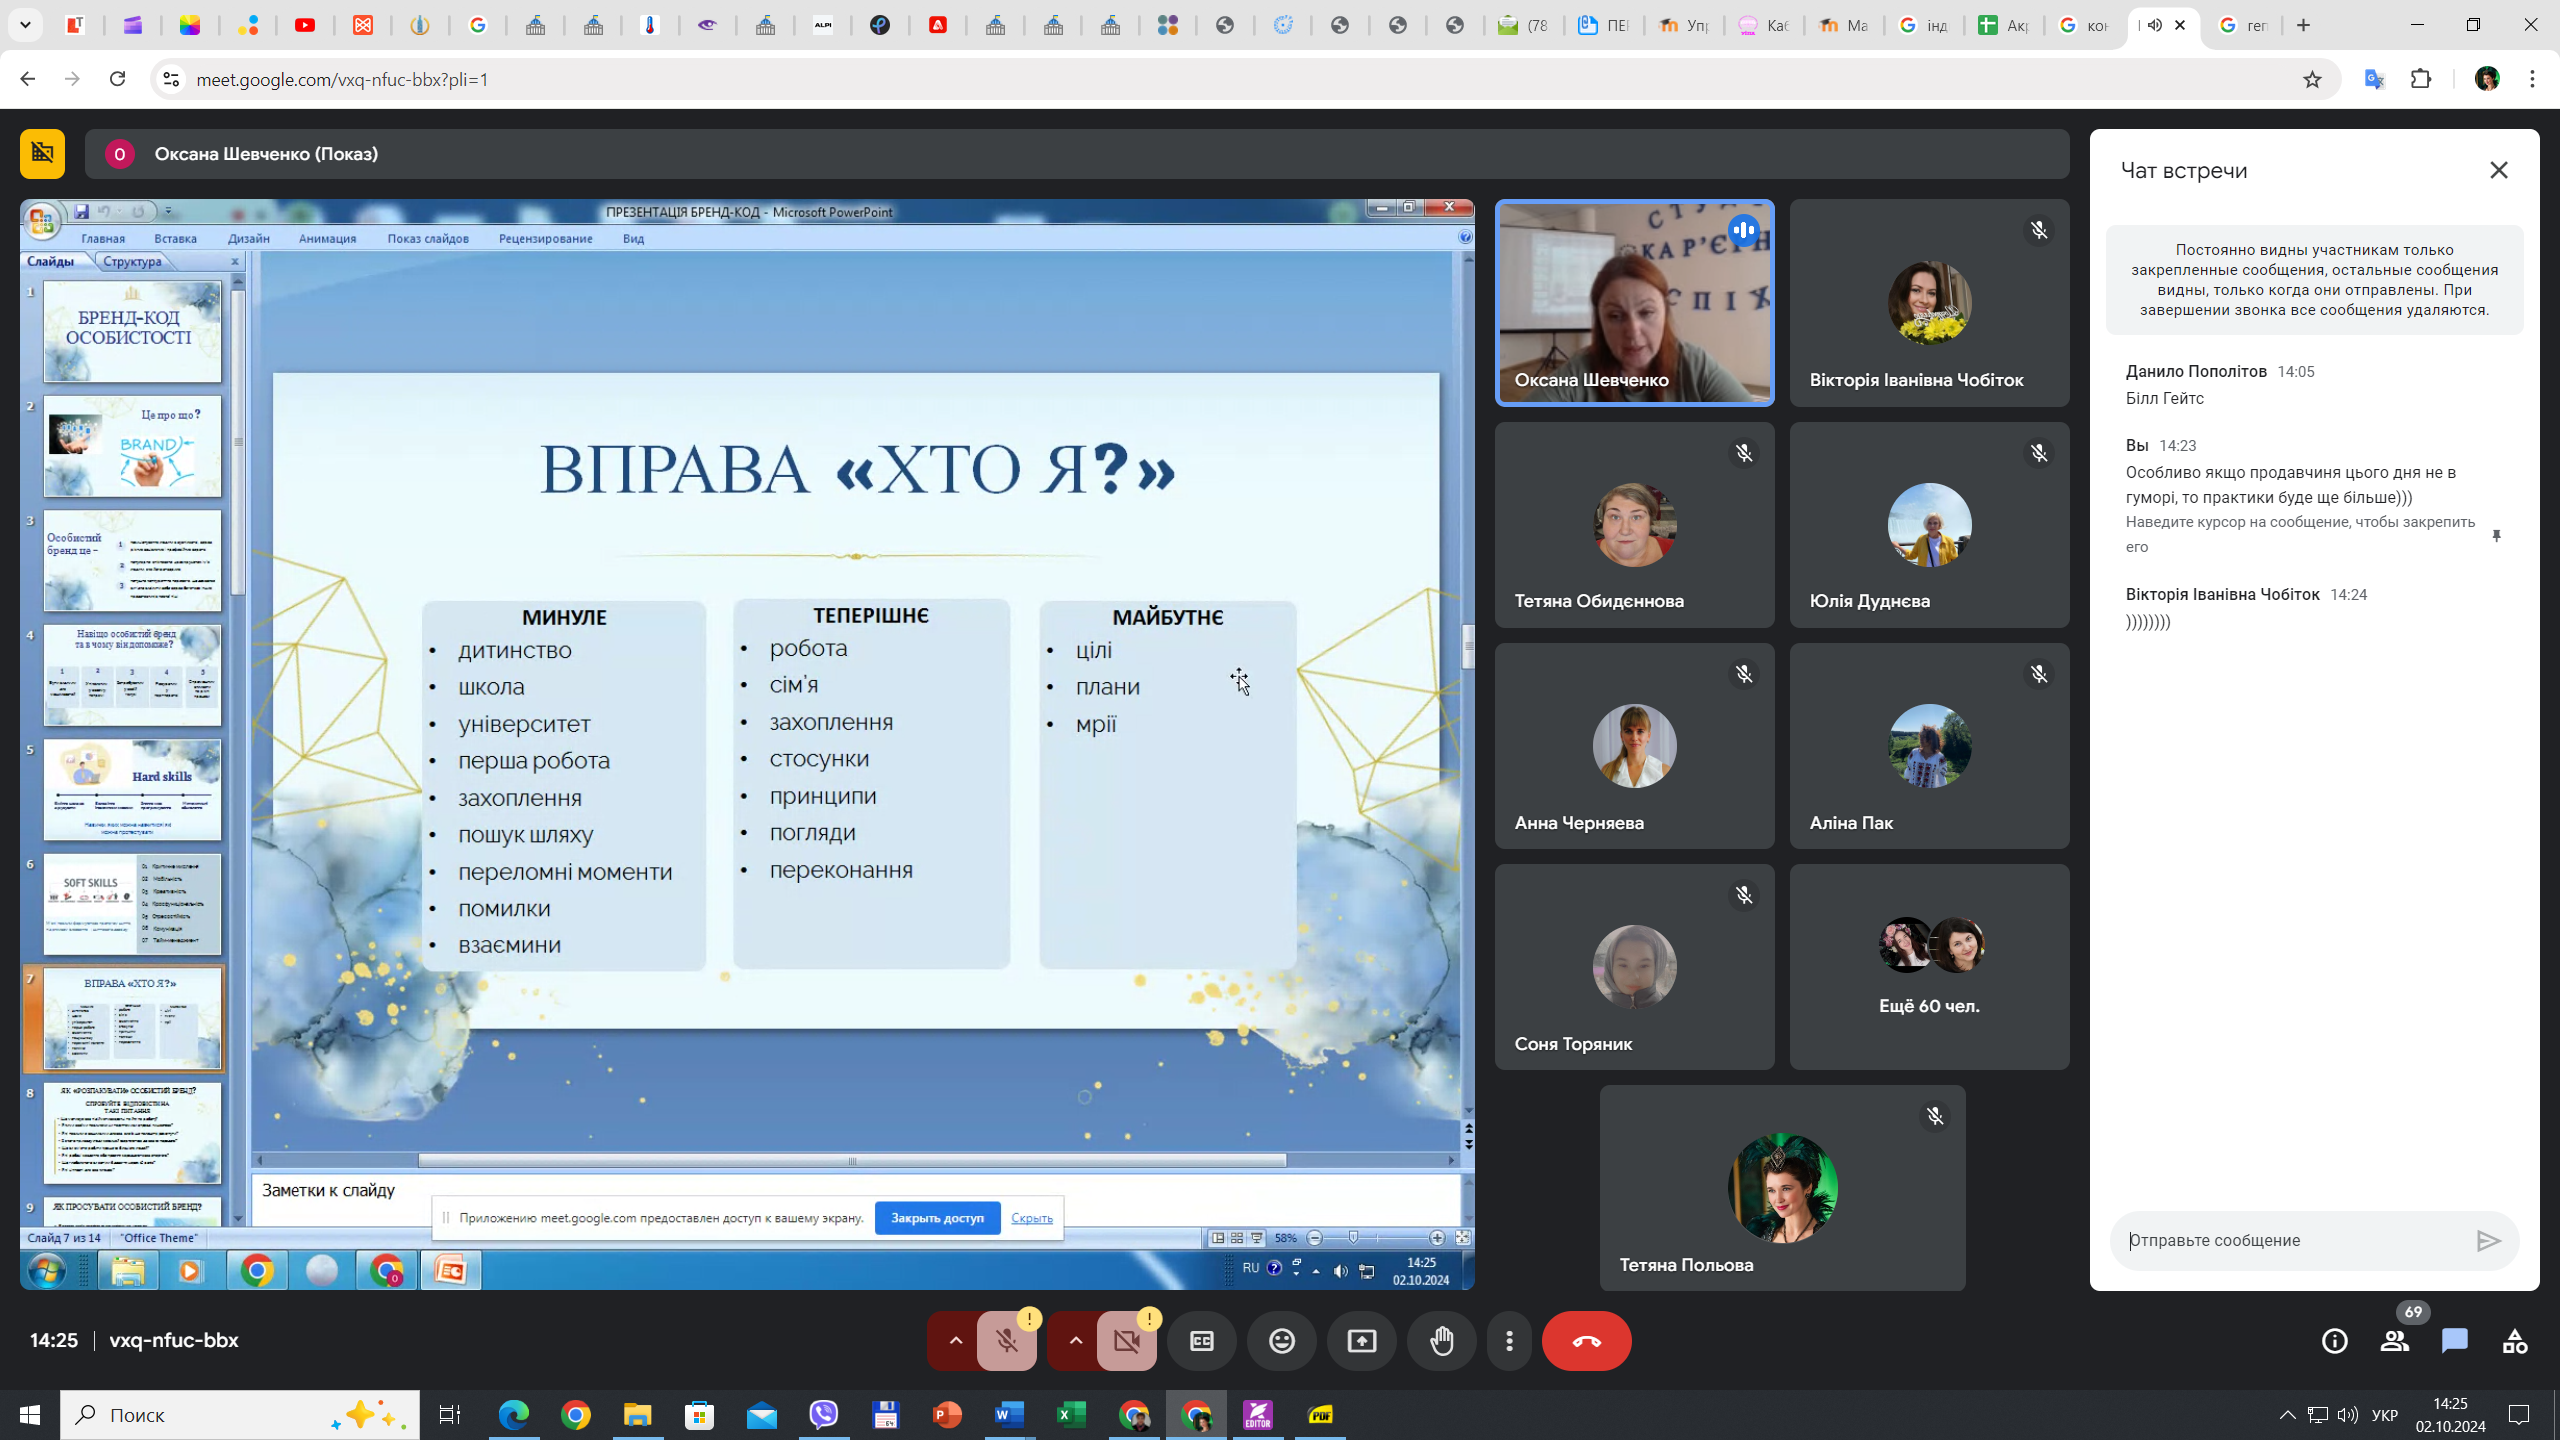
Task: Expand audio settings chevron beside microphone
Action: [955, 1341]
